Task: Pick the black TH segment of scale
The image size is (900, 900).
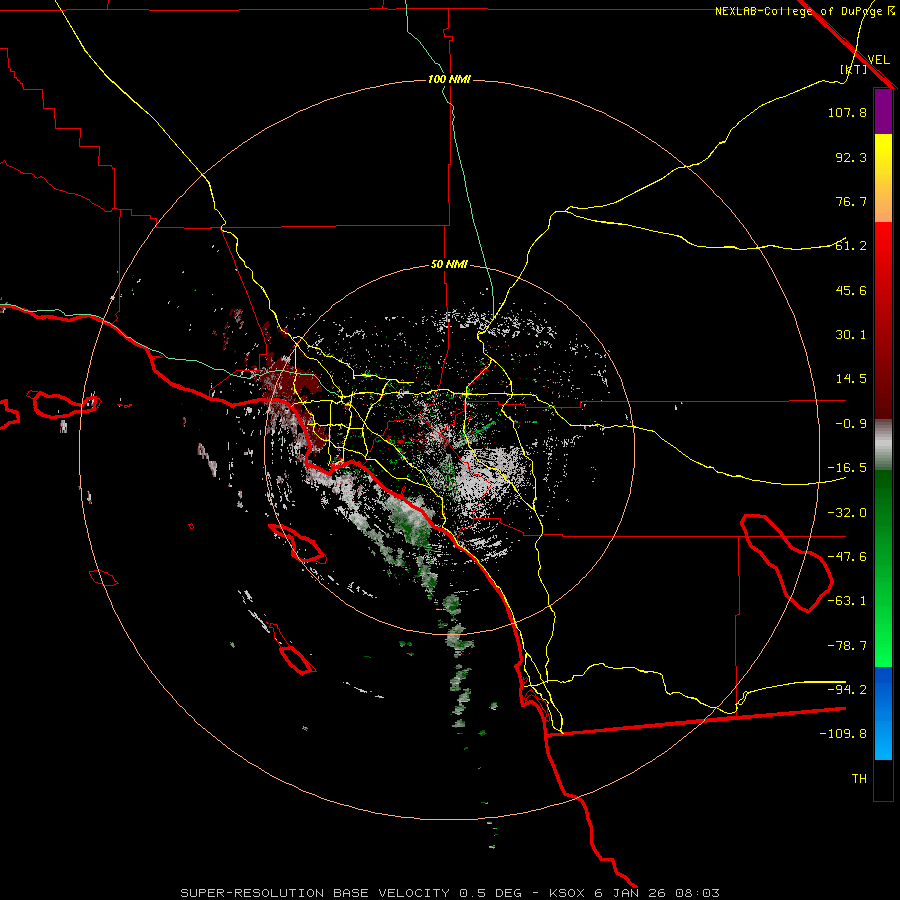Action: (883, 779)
